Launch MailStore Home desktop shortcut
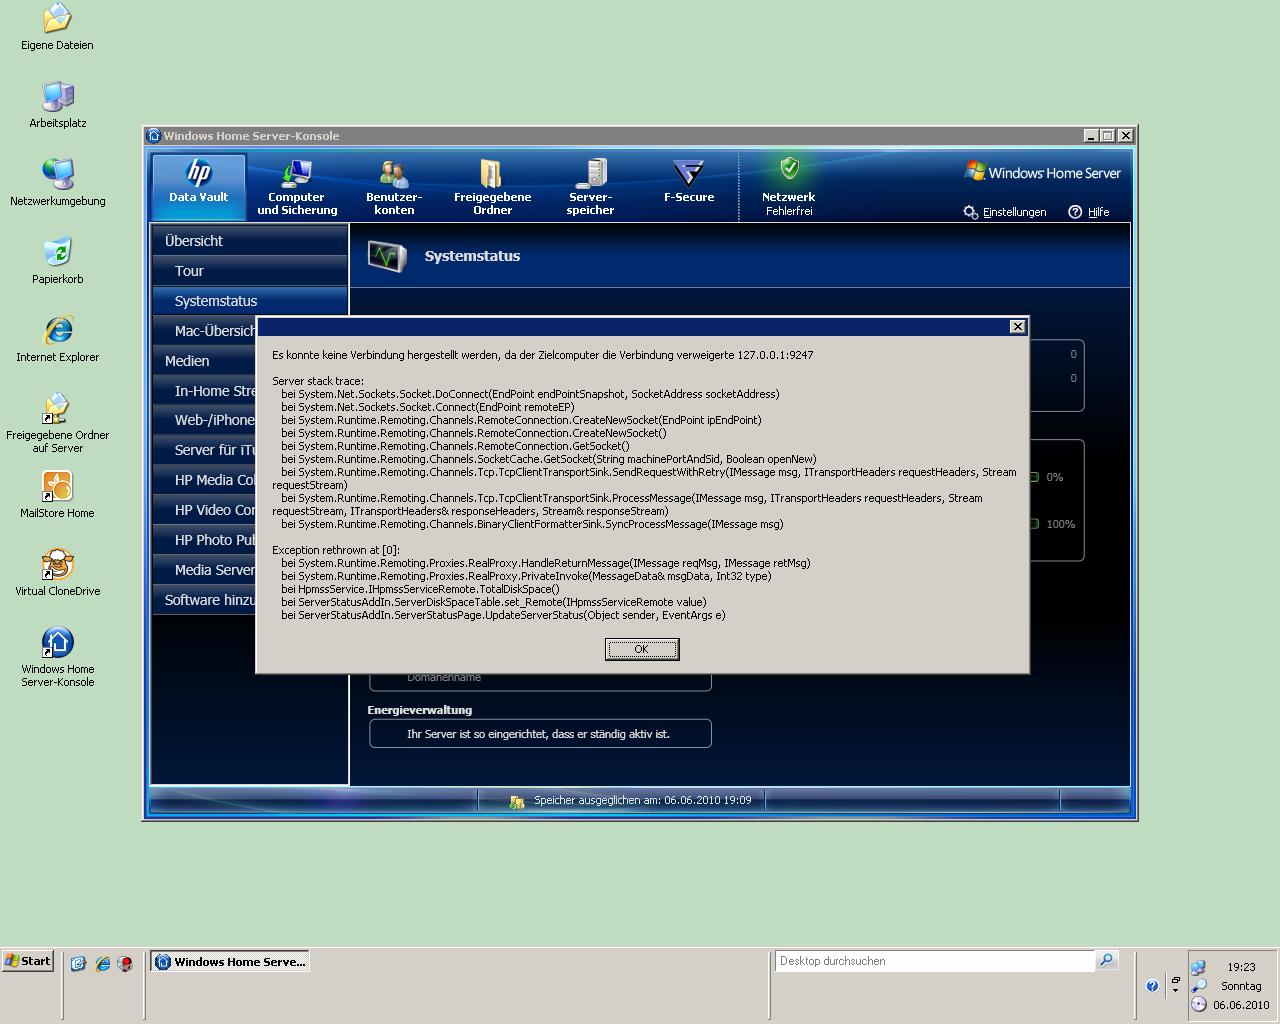 coord(57,494)
